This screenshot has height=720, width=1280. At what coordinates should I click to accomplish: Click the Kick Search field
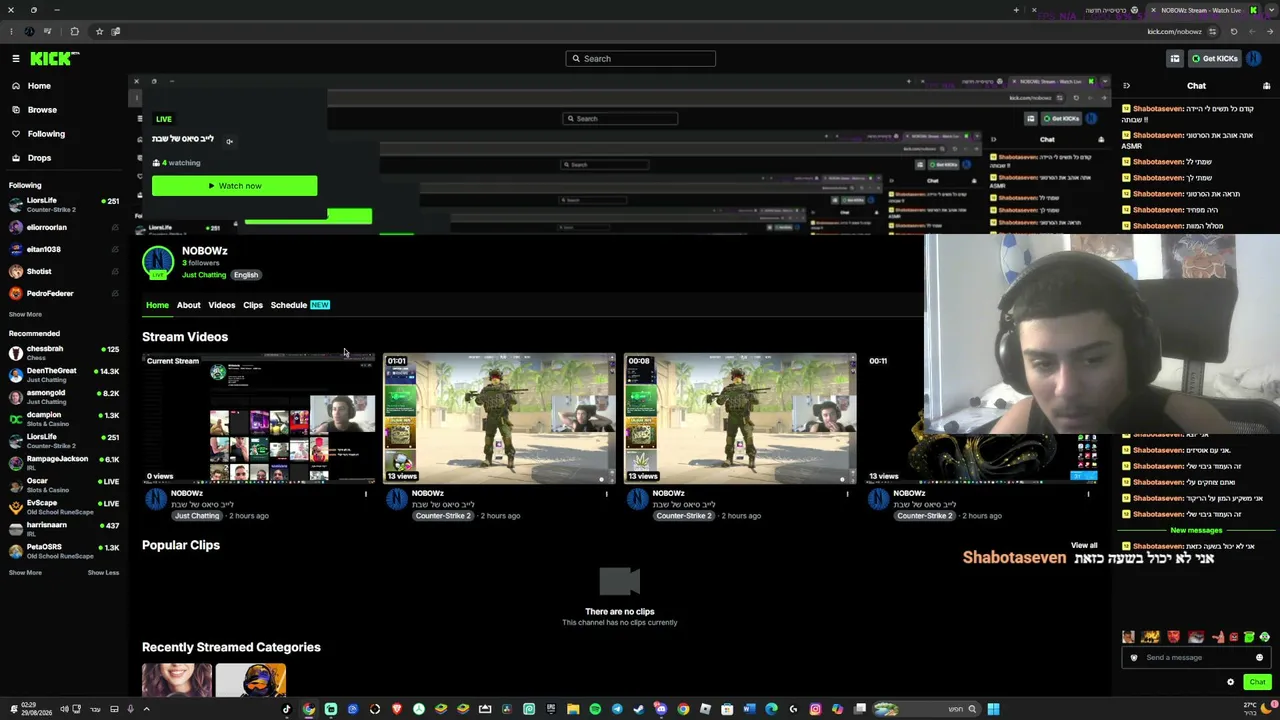(640, 58)
